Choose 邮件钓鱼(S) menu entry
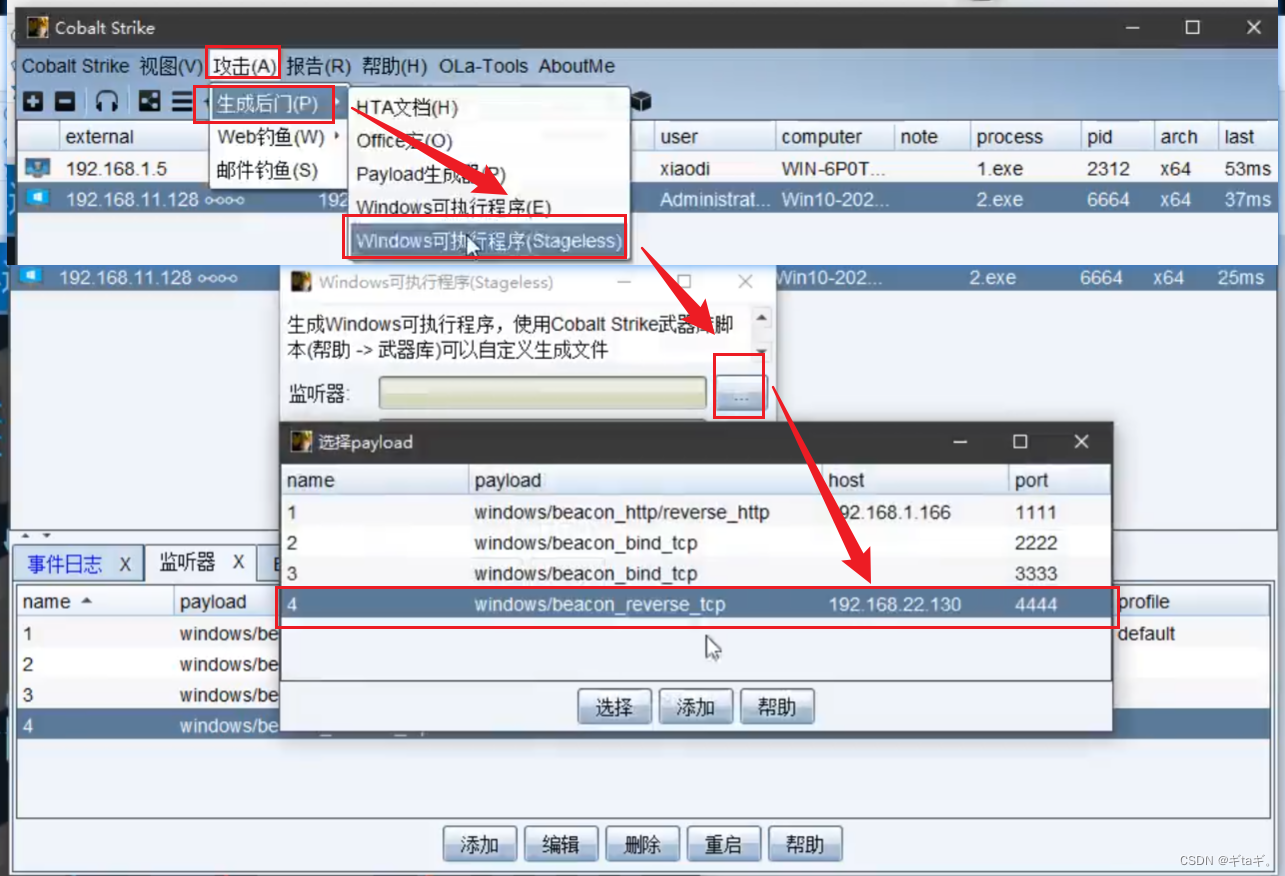The width and height of the screenshot is (1285, 876). coord(279,170)
